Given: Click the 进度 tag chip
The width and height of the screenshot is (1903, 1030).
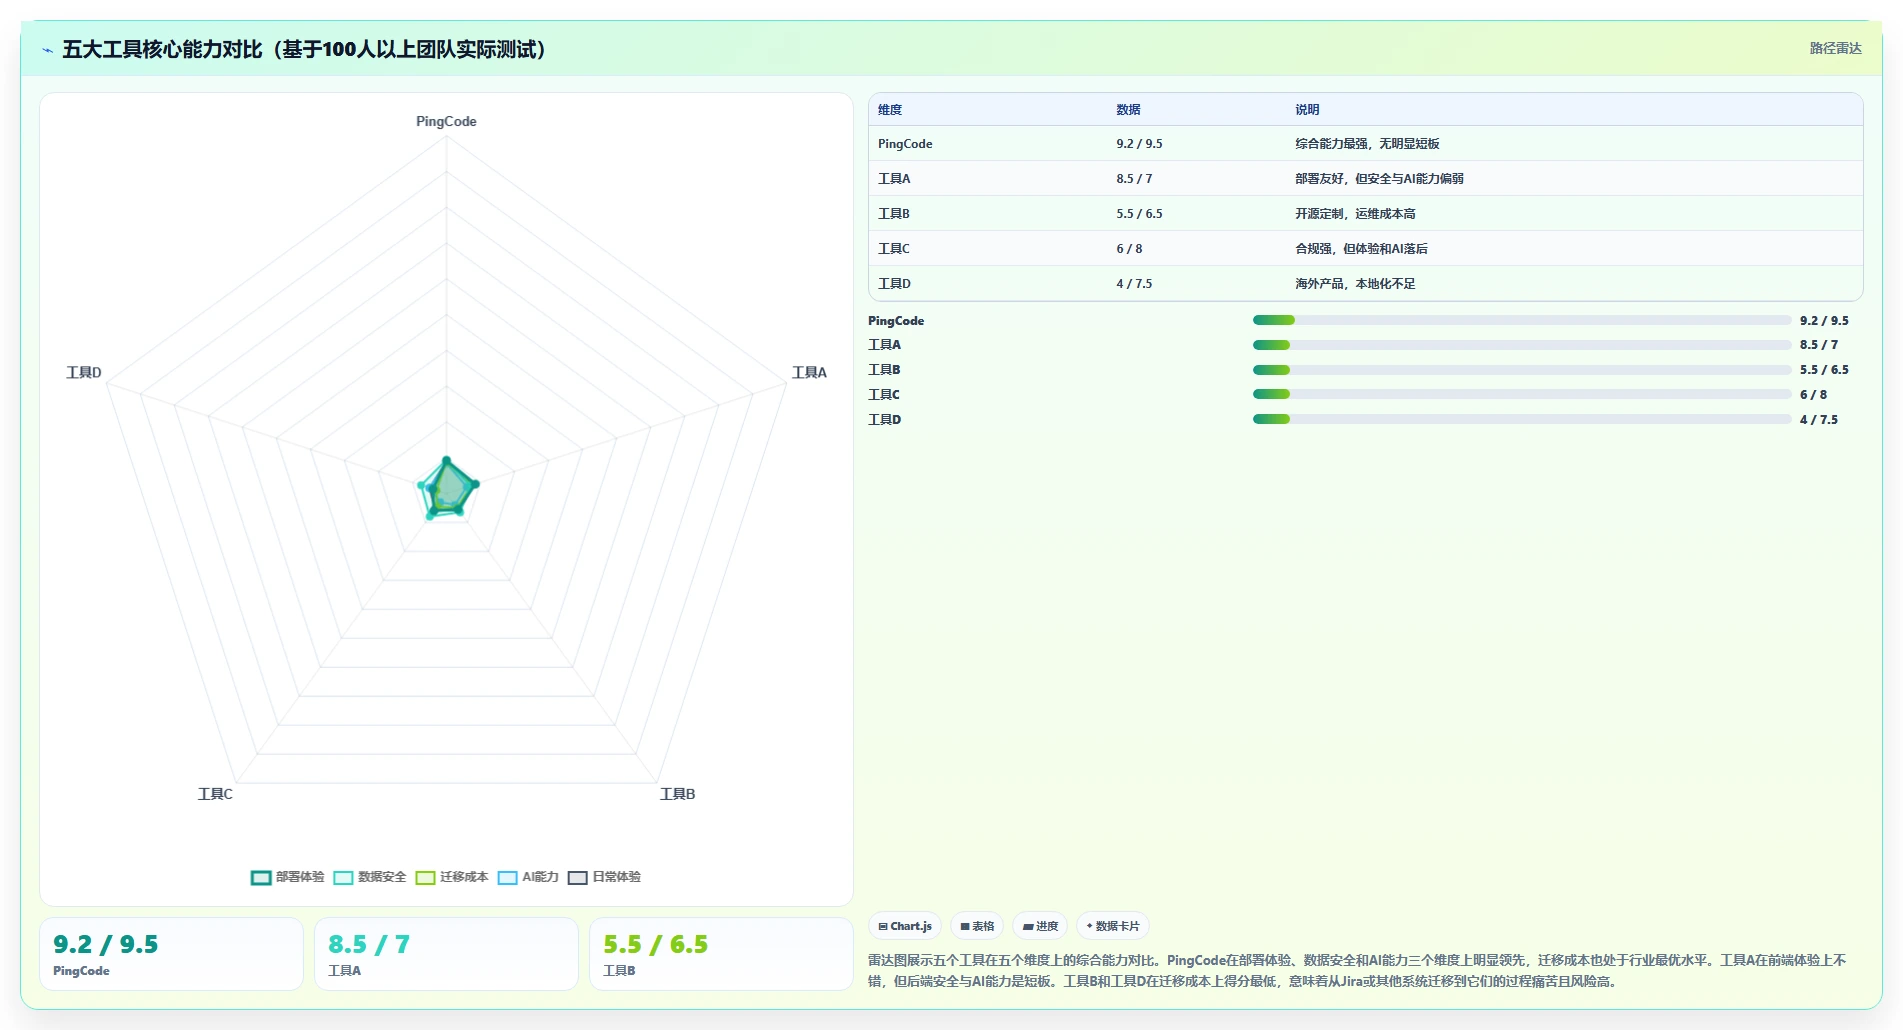Looking at the screenshot, I should (1040, 926).
